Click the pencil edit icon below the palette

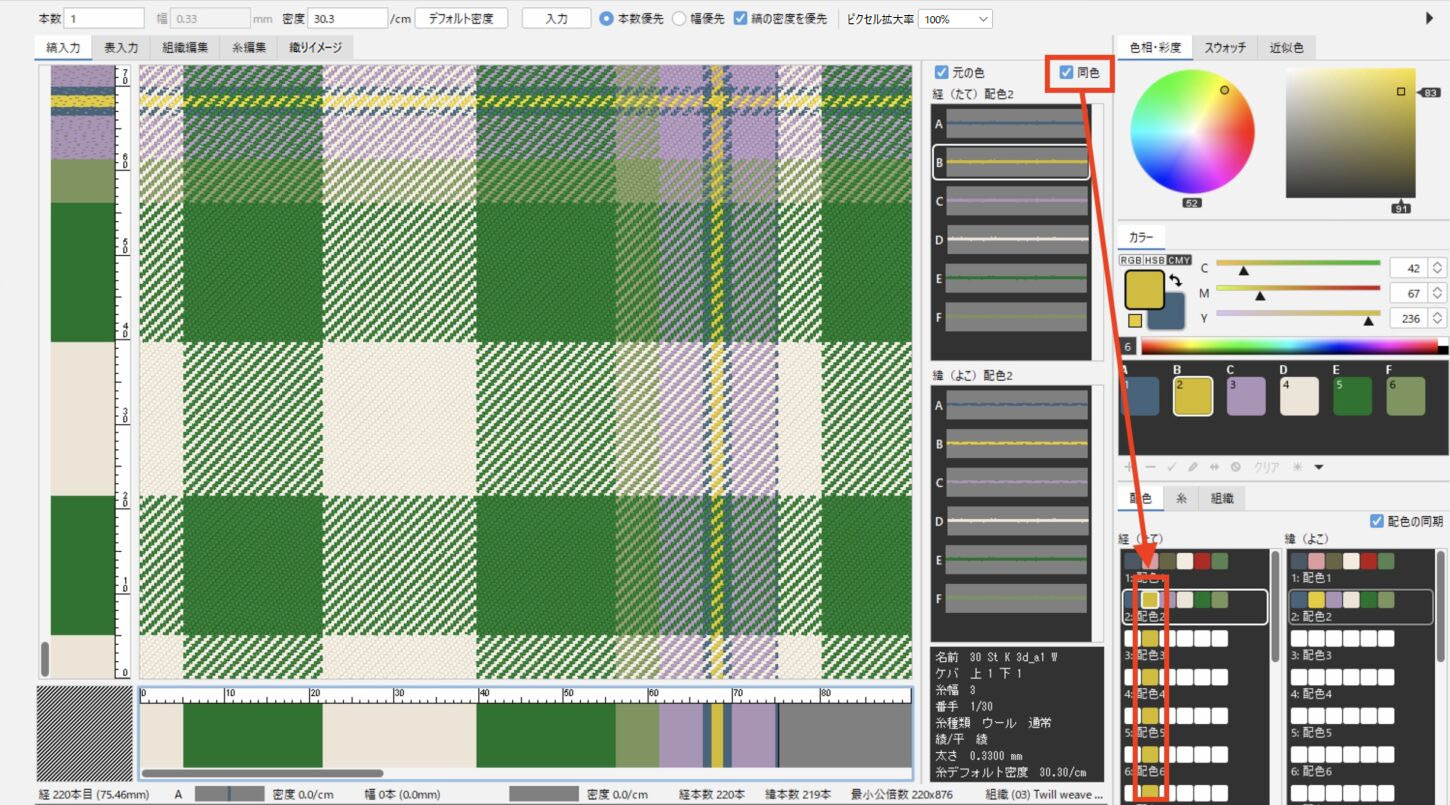(x=1193, y=467)
